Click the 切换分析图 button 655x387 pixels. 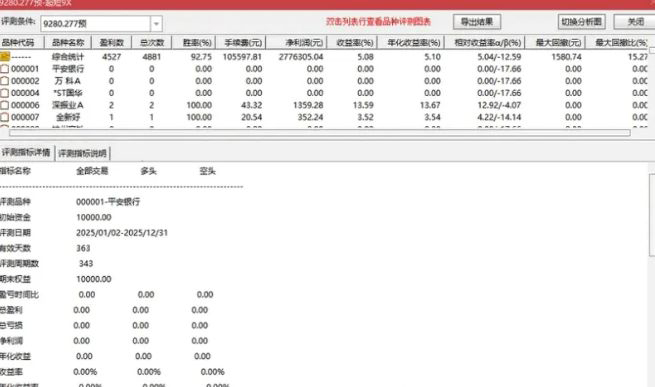(x=581, y=22)
